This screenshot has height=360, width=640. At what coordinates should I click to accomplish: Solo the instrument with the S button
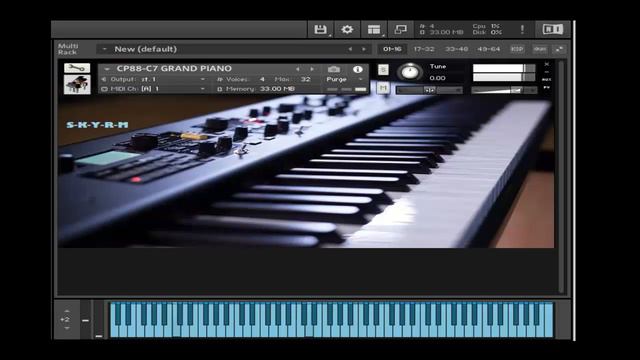(383, 70)
